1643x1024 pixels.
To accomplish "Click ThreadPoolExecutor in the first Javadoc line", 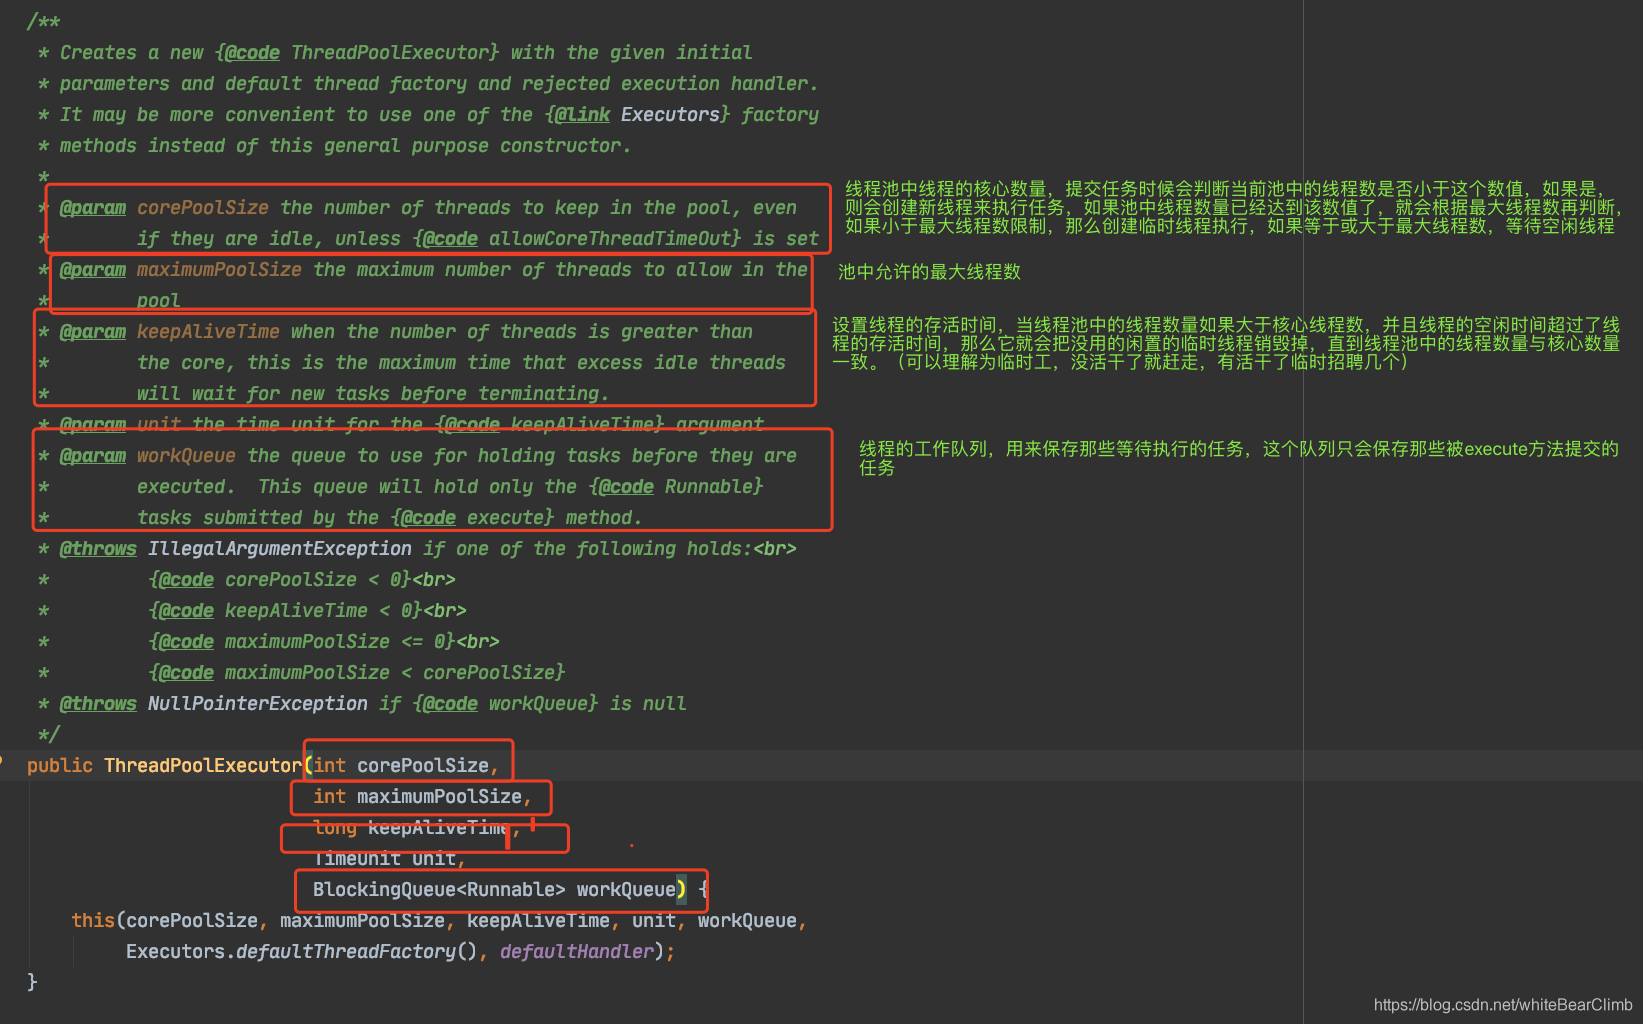I will pyautogui.click(x=390, y=52).
